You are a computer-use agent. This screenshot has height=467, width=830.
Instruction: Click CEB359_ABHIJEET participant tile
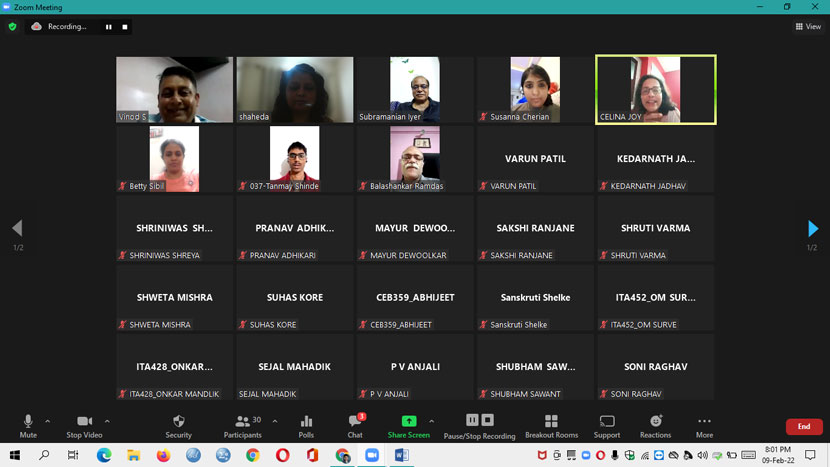tap(415, 298)
